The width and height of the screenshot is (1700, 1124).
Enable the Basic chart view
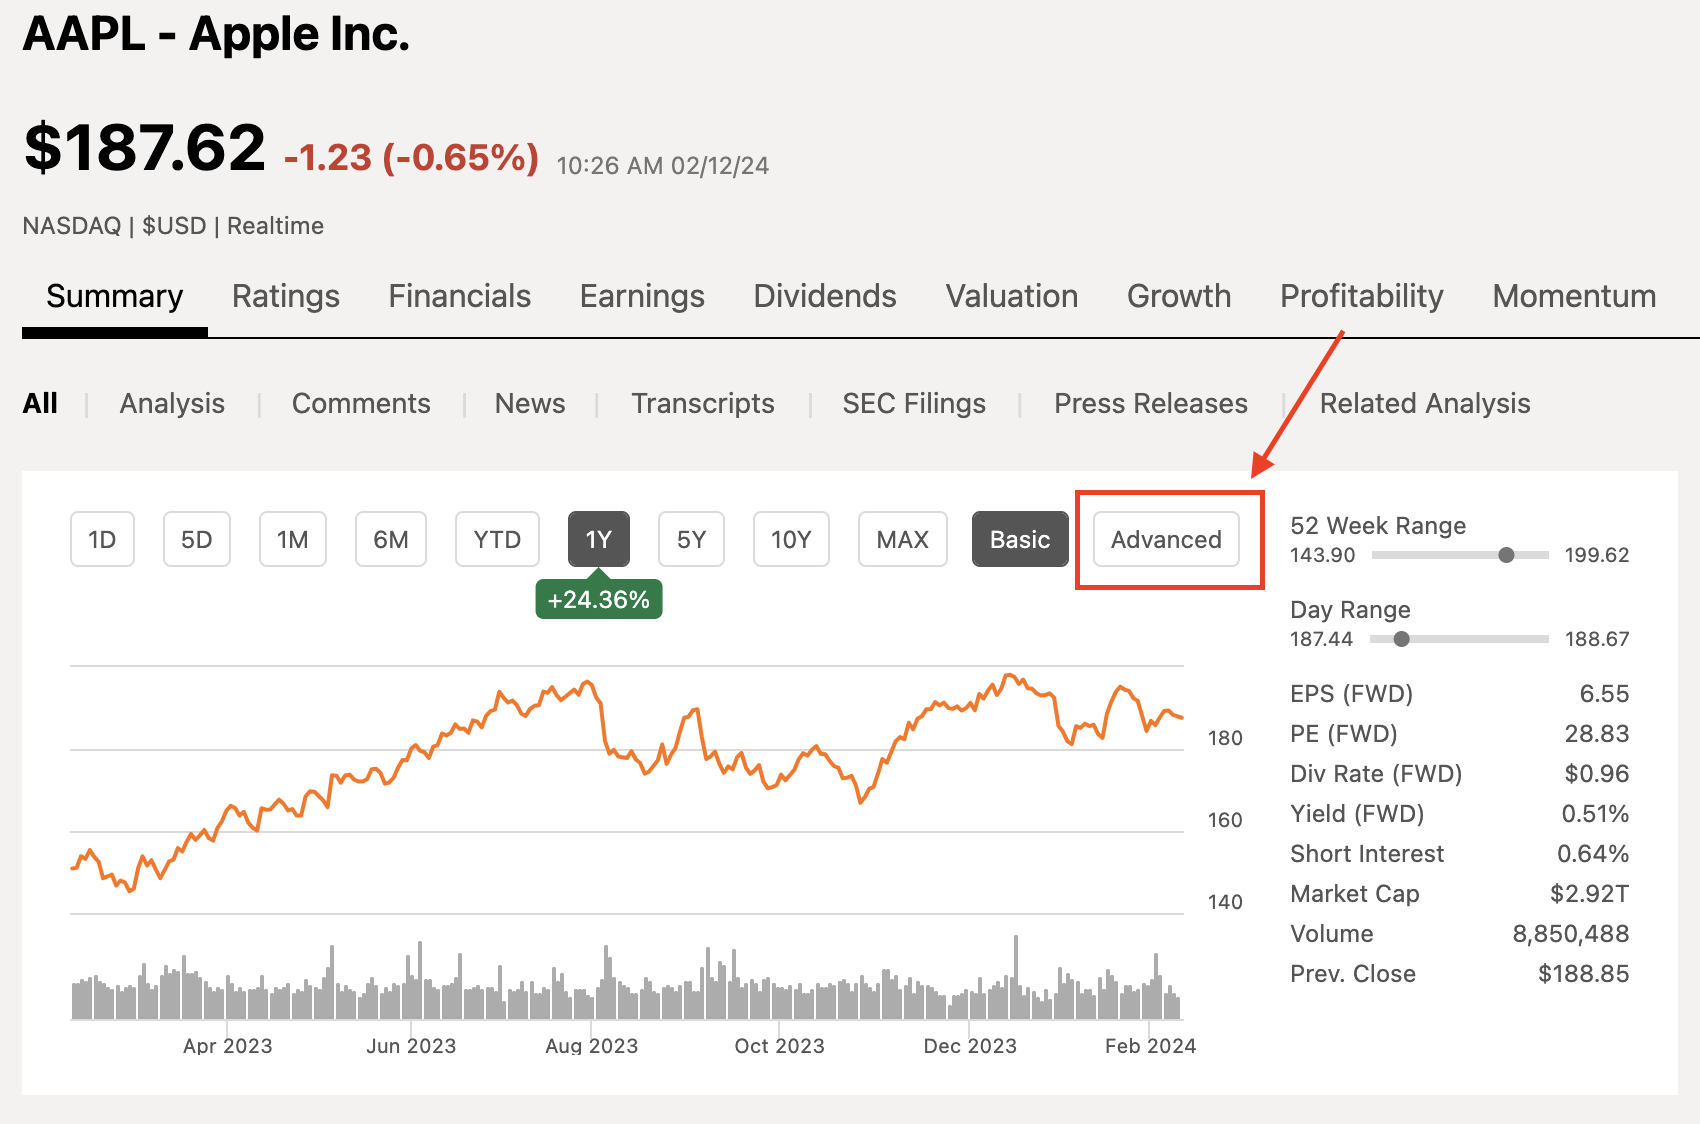click(1019, 539)
